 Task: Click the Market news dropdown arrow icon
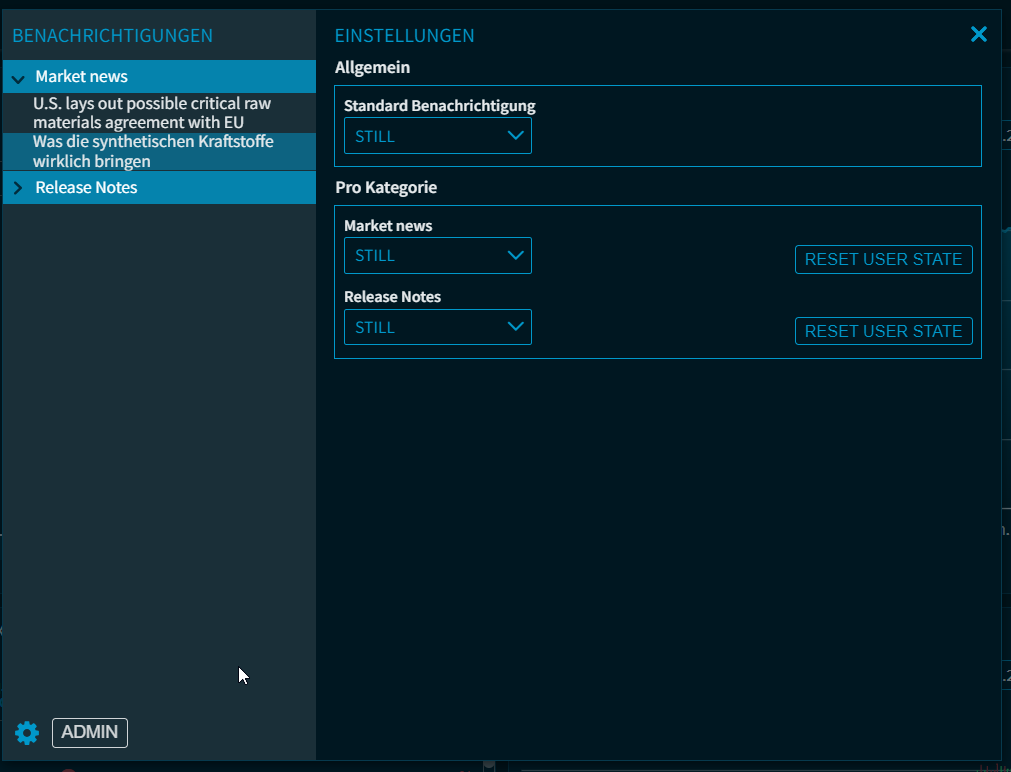(516, 256)
